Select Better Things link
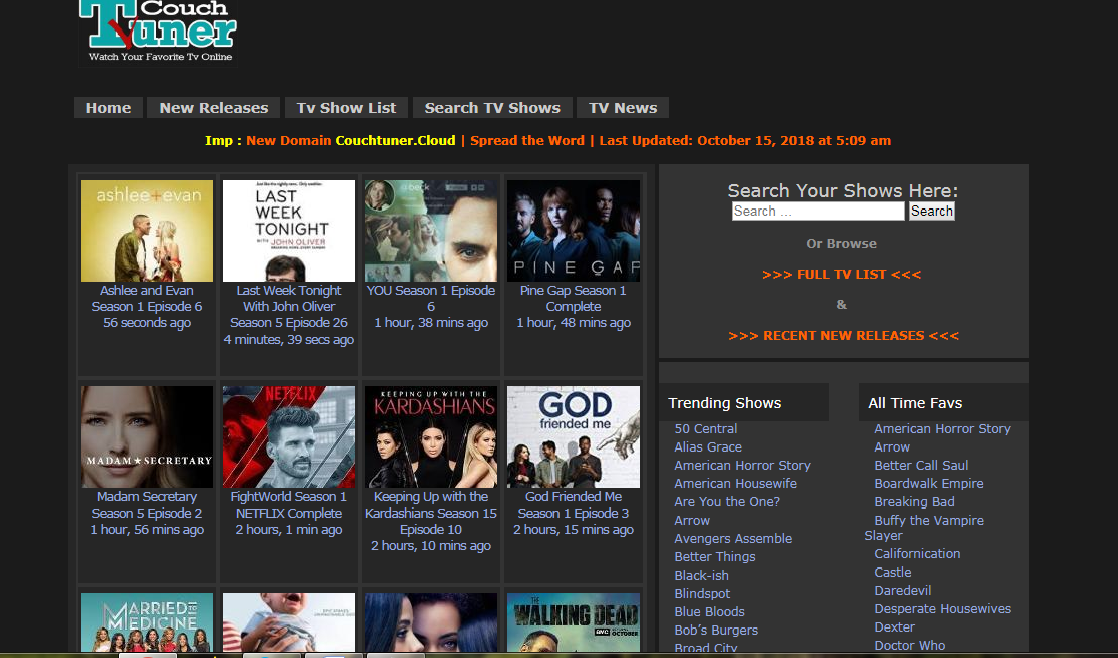The width and height of the screenshot is (1118, 658). click(x=714, y=556)
